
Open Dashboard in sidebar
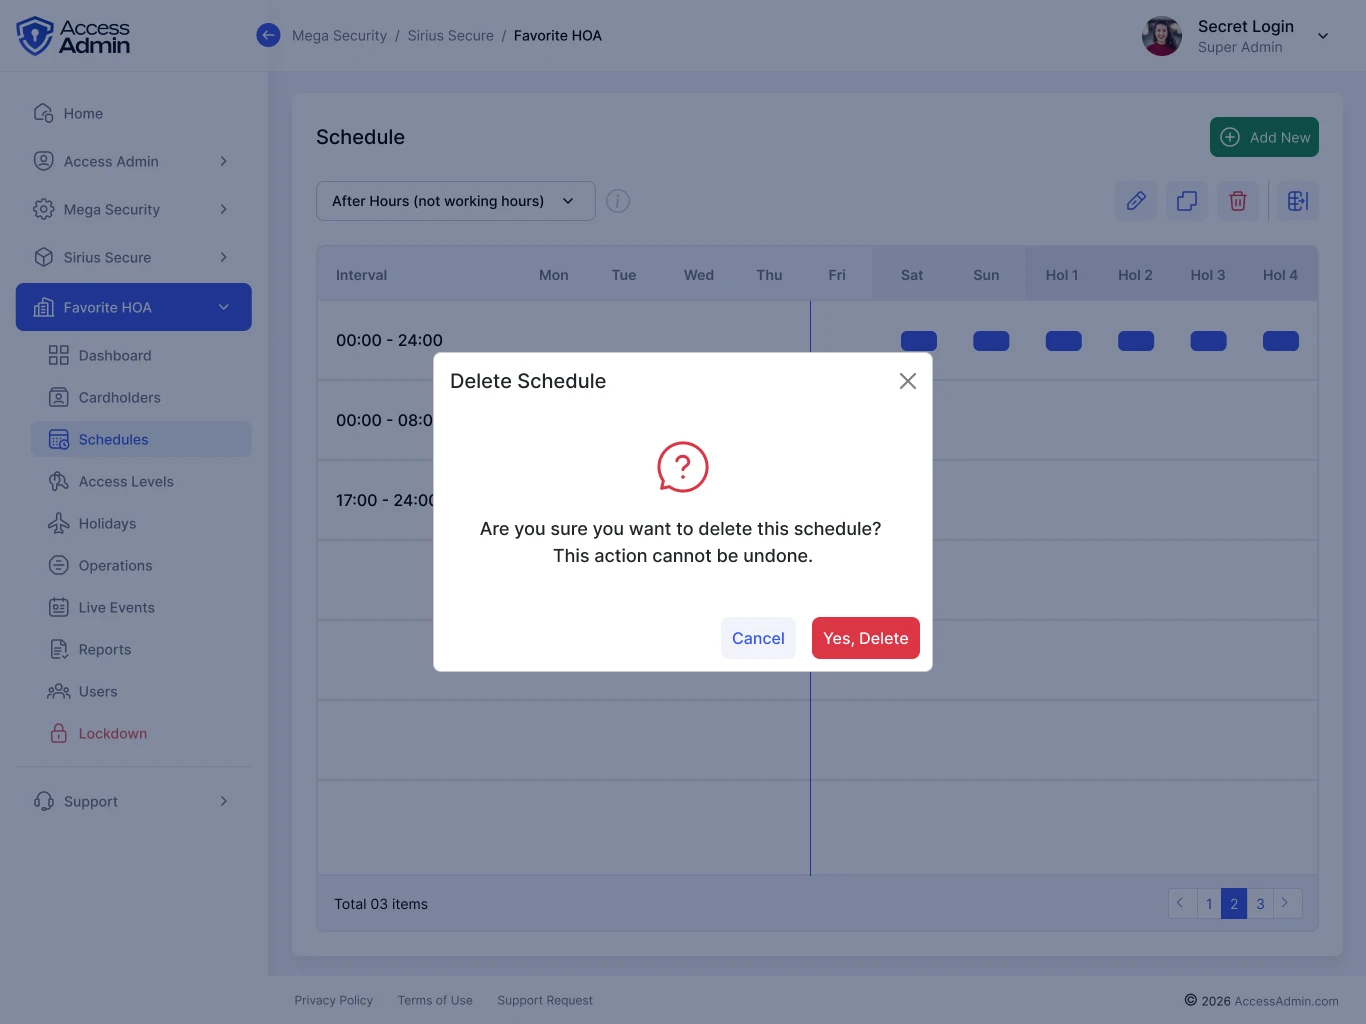coord(141,355)
